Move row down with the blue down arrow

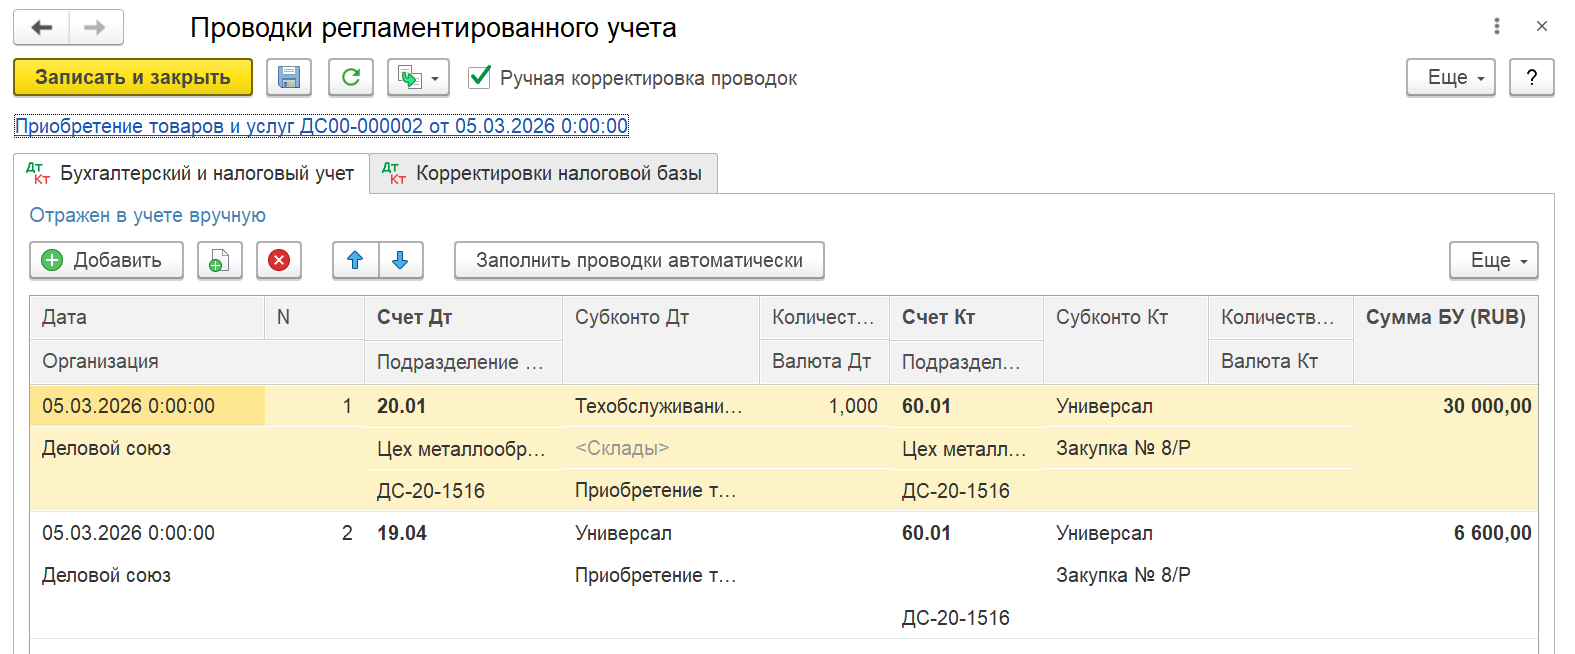click(400, 260)
